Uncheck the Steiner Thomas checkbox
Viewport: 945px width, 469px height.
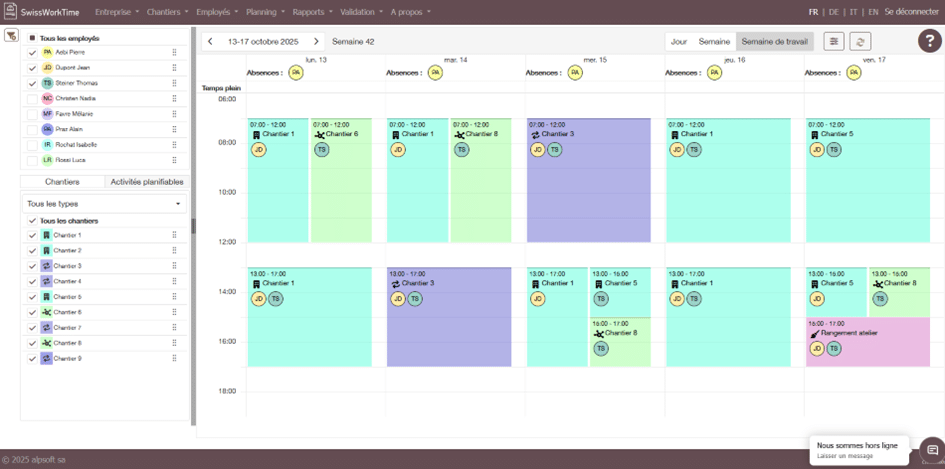tap(33, 83)
